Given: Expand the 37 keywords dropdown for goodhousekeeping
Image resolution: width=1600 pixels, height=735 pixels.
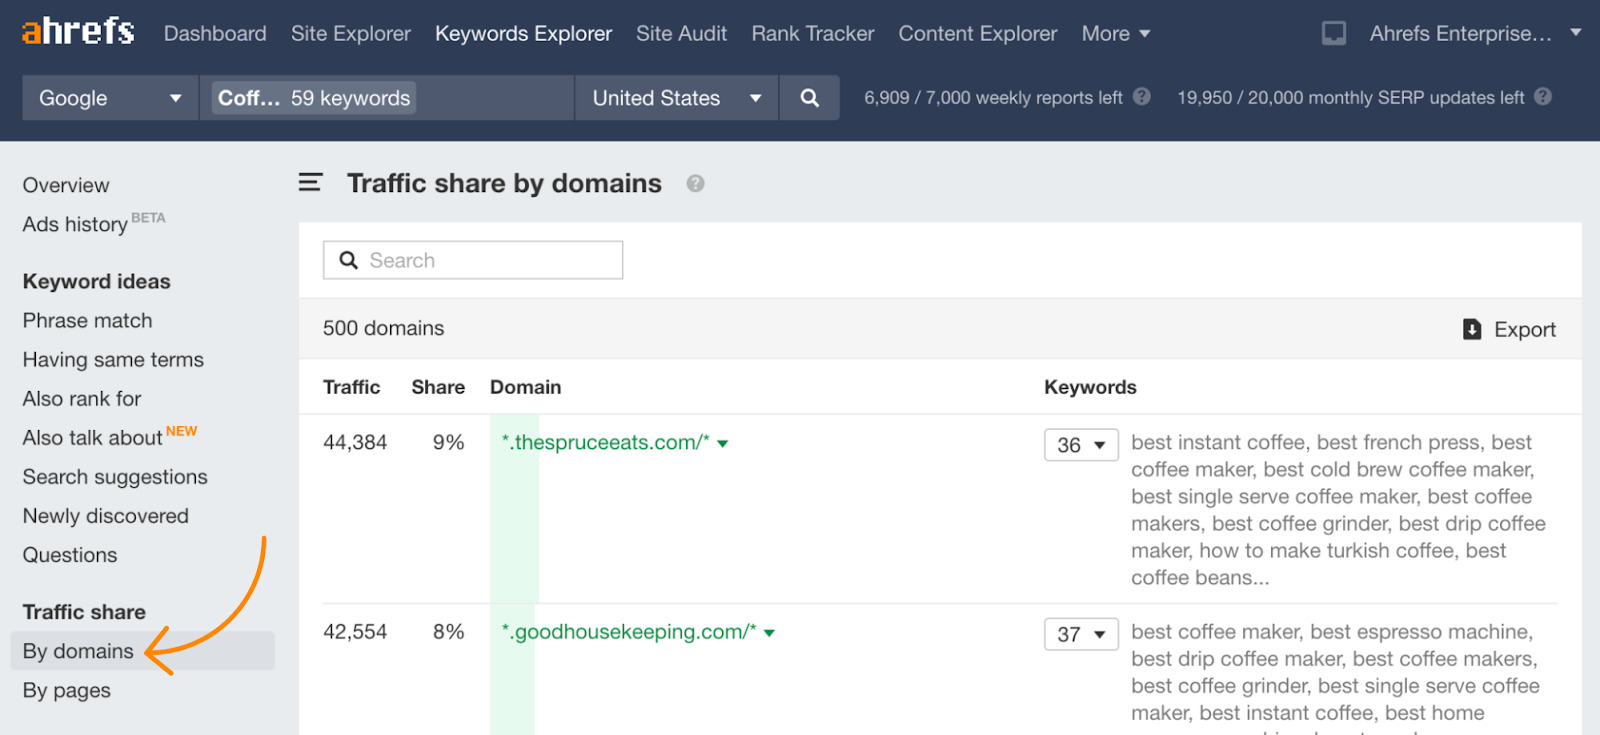Looking at the screenshot, I should pos(1080,634).
